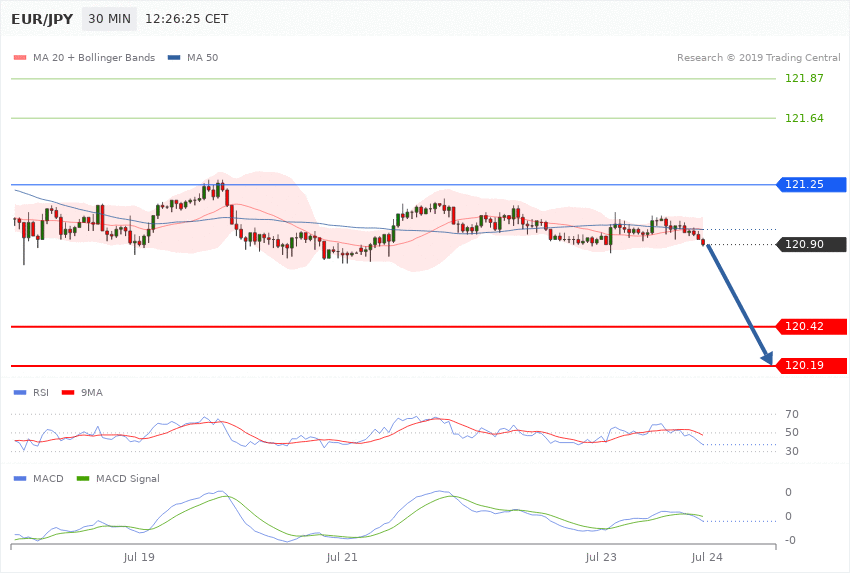Click the red 120.42 support price tag

[811, 326]
